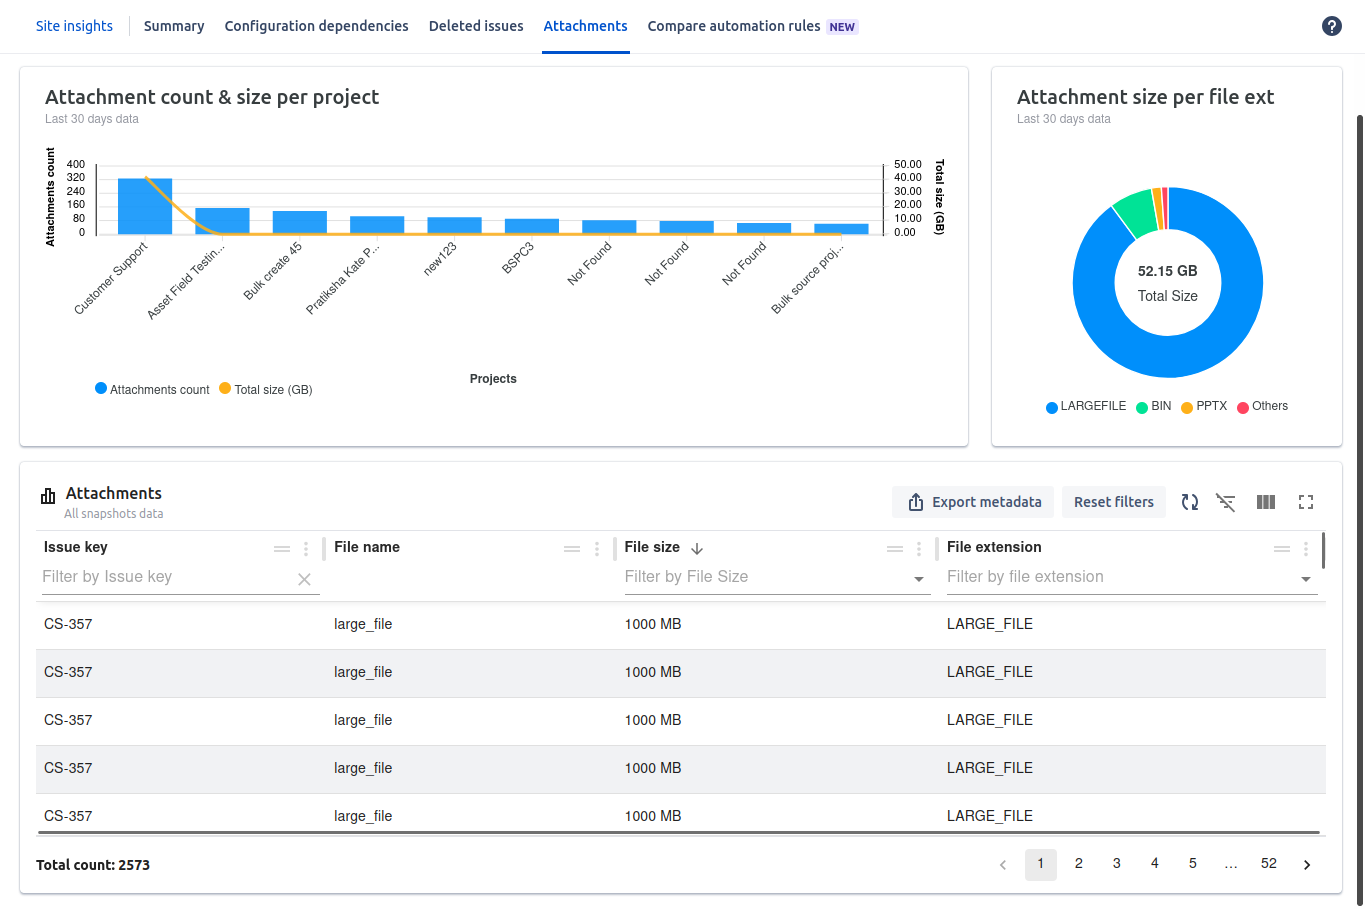Focus the Filter by Issue key field
The height and width of the screenshot is (909, 1365).
coord(167,578)
